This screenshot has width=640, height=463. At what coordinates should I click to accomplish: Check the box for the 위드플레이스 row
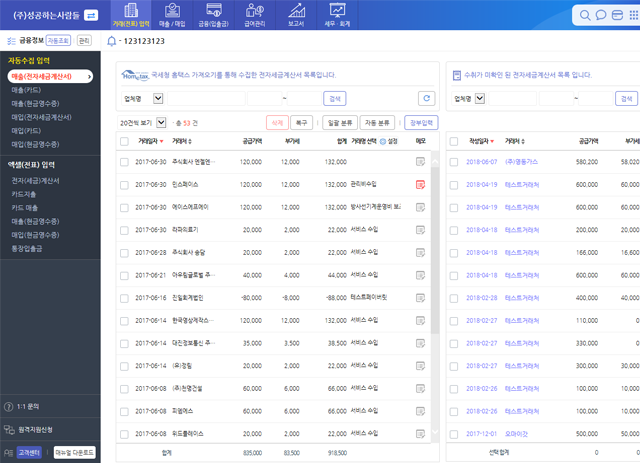click(124, 434)
